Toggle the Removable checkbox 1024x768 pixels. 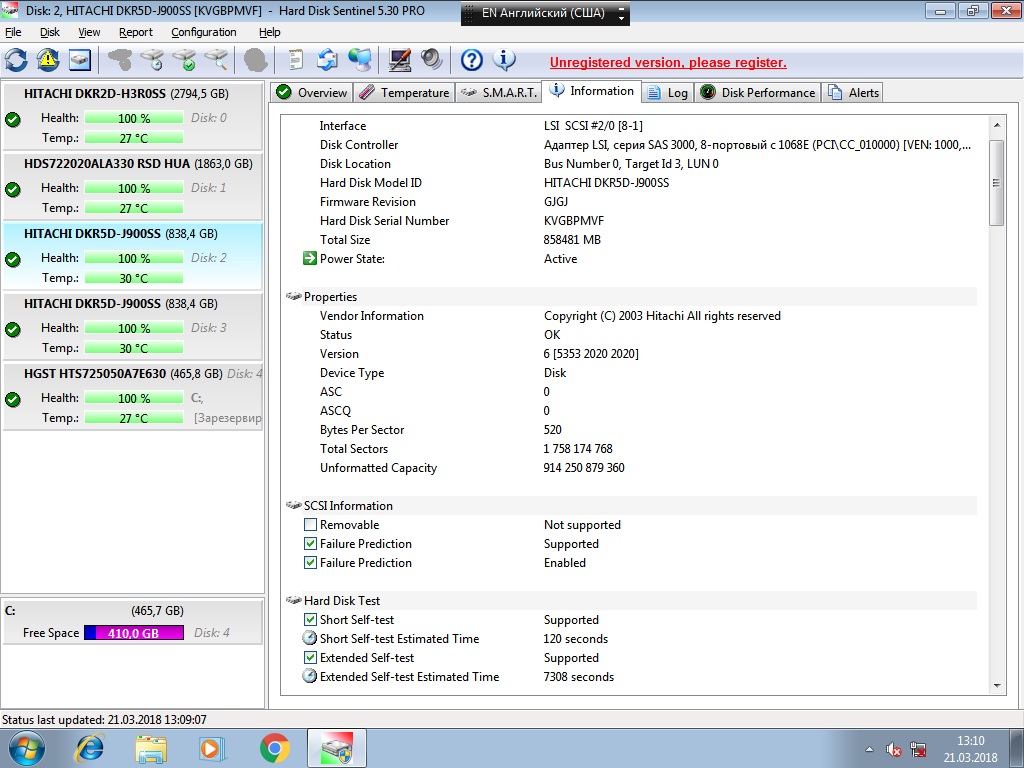pyautogui.click(x=310, y=524)
